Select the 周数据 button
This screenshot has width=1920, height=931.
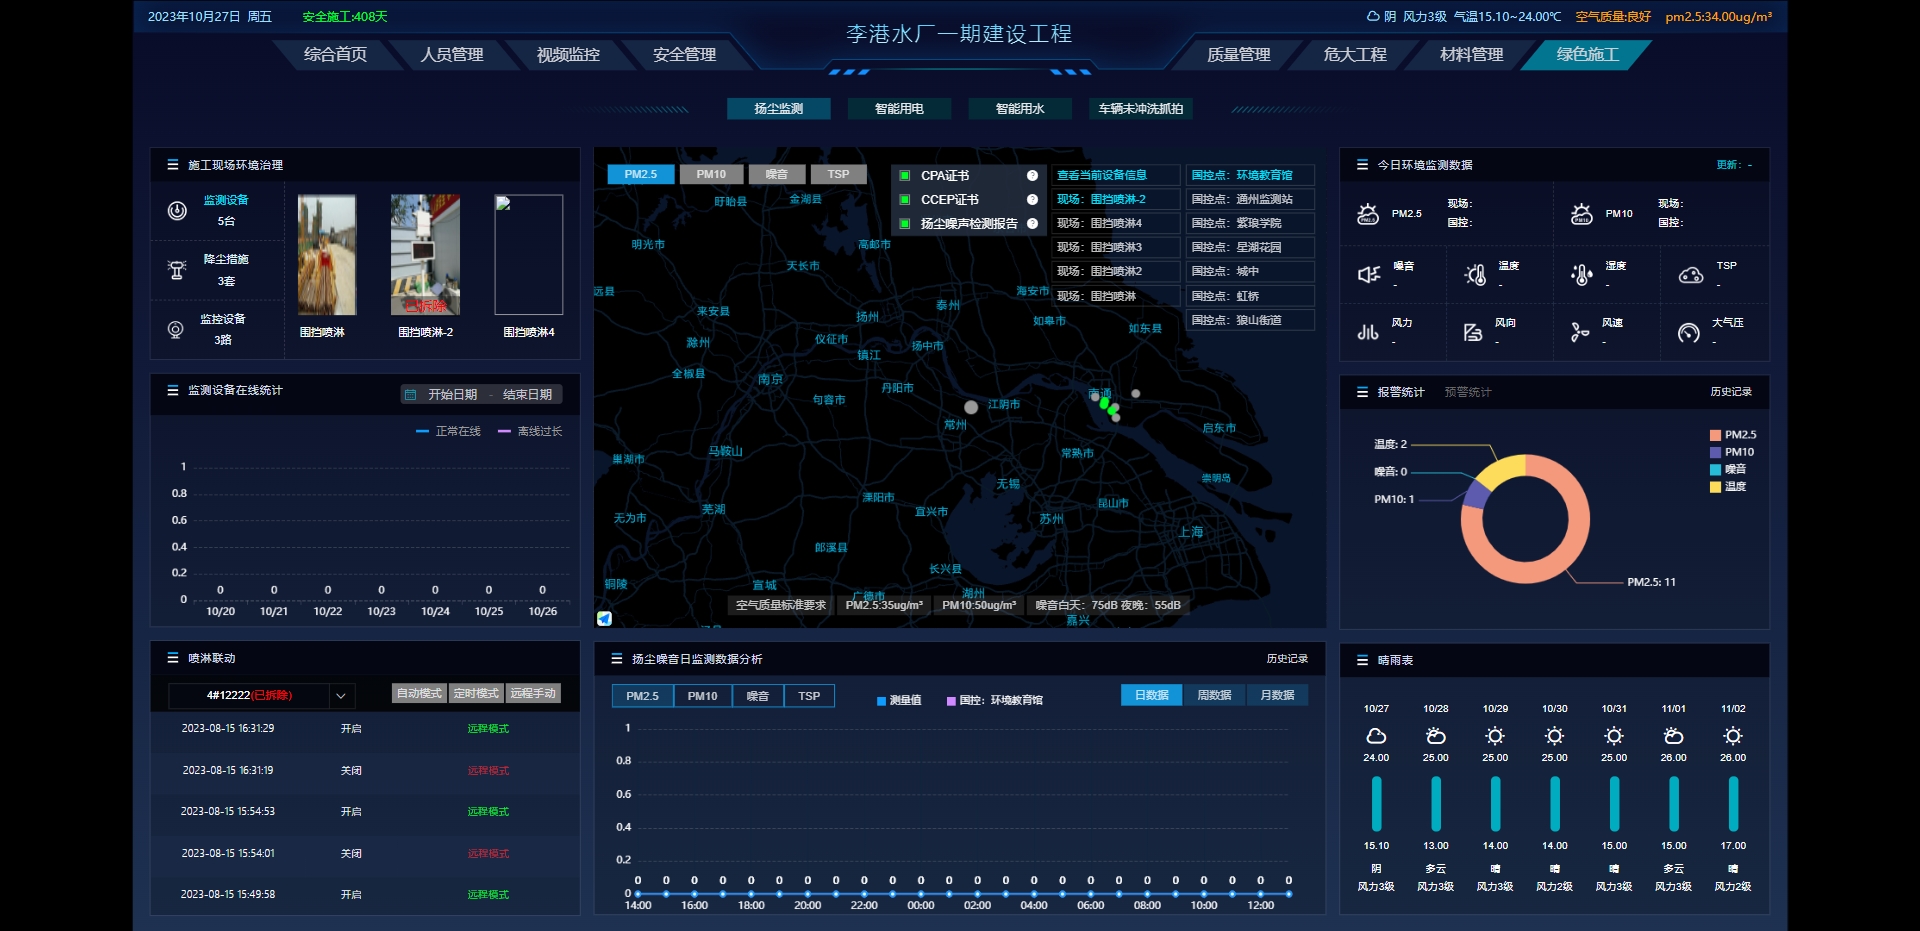pyautogui.click(x=1214, y=695)
